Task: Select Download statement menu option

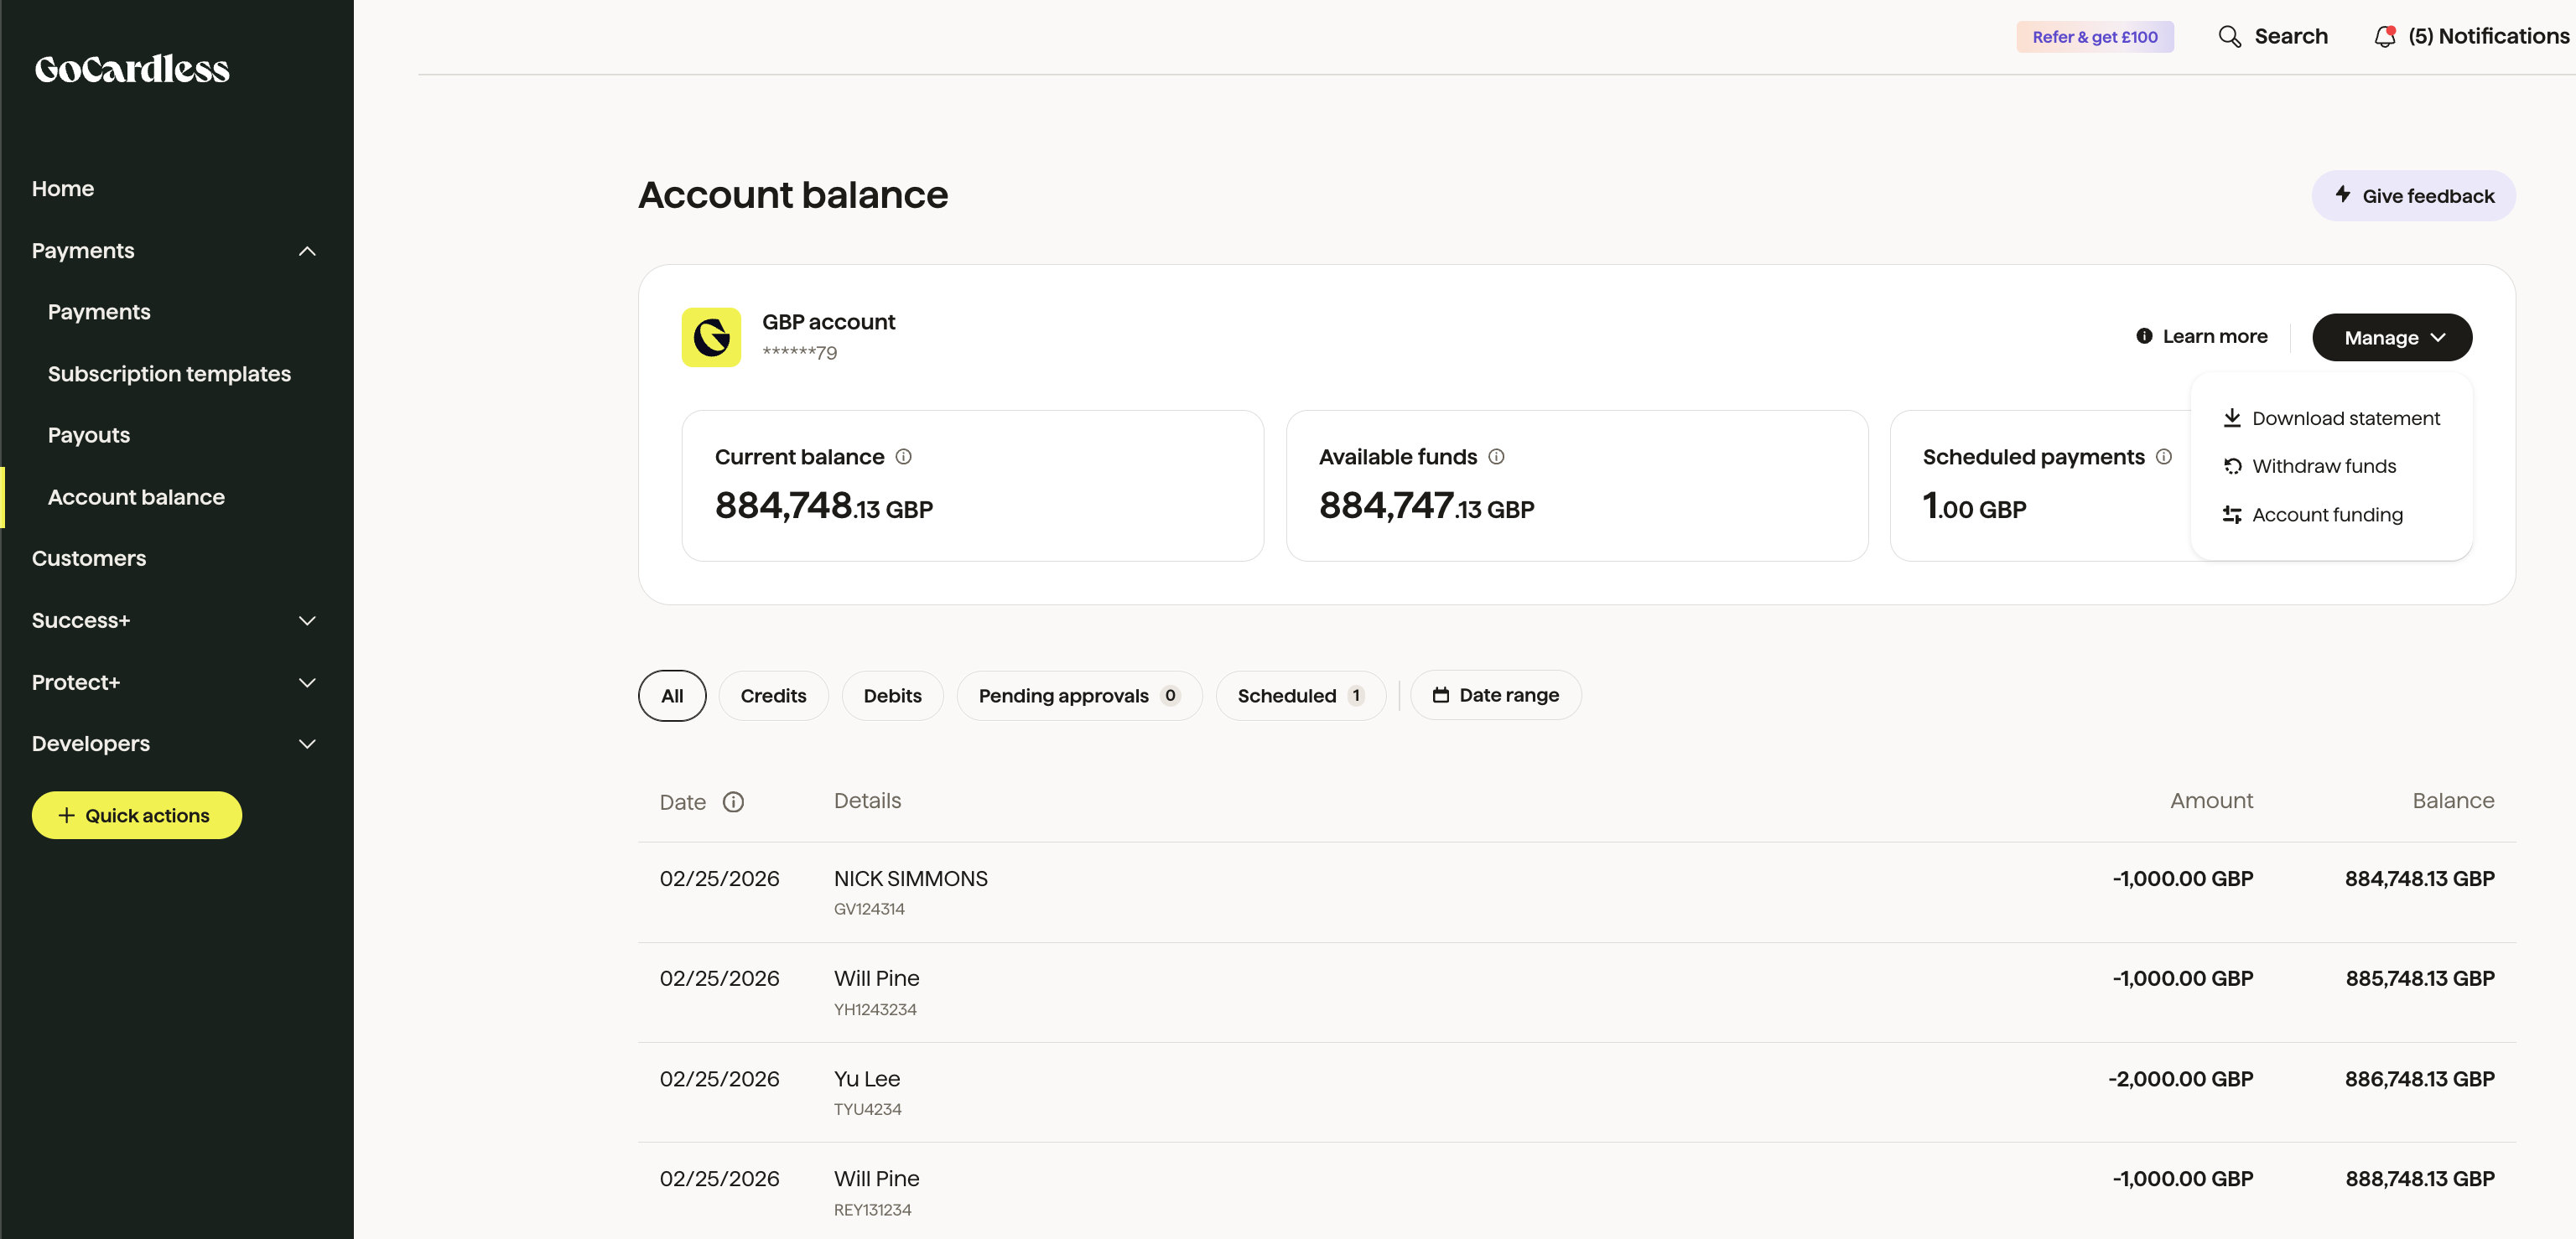Action: [x=2345, y=418]
